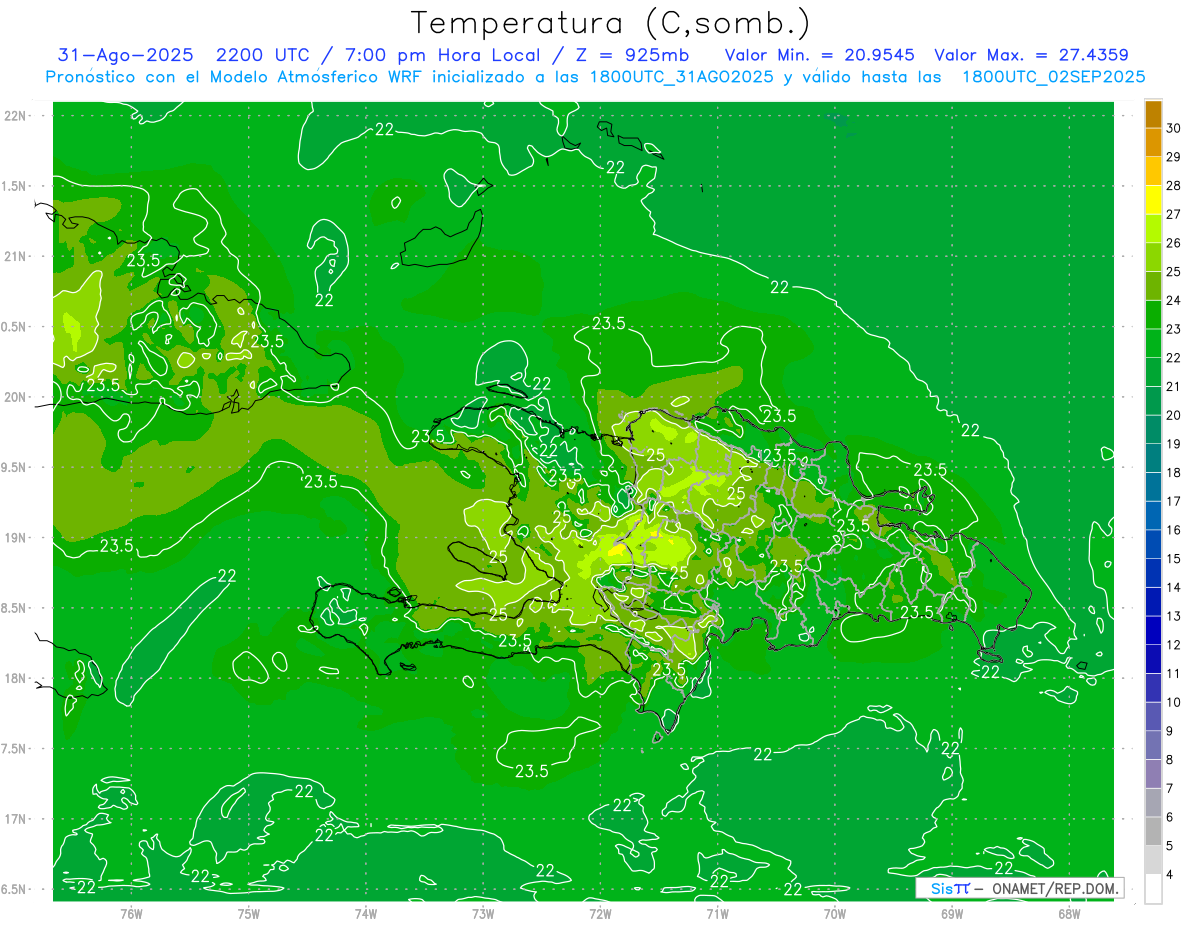Viewport: 1200px width, 927px height.
Task: Click the "20N" latitude axis label
Action: point(16,397)
